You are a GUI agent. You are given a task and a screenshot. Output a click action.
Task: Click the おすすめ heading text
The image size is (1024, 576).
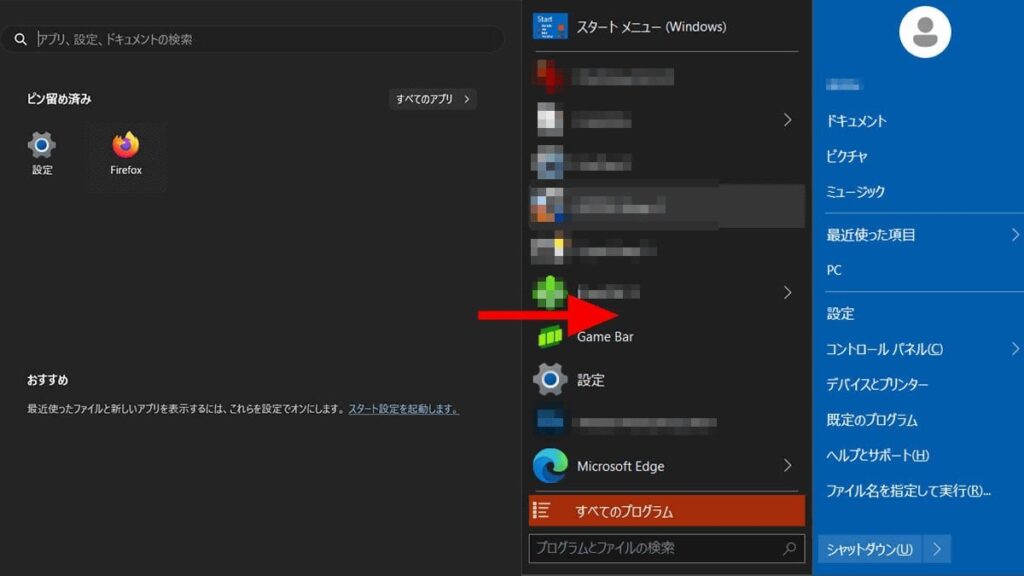pyautogui.click(x=47, y=379)
